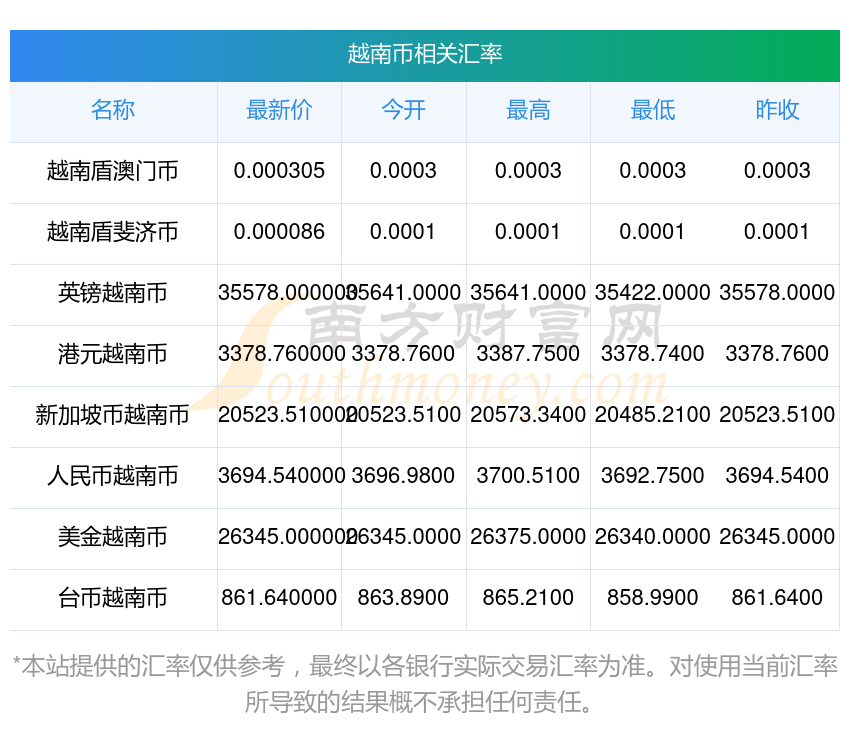850x733 pixels.
Task: Click the 越南盾斐济币 row name
Action: 113,232
